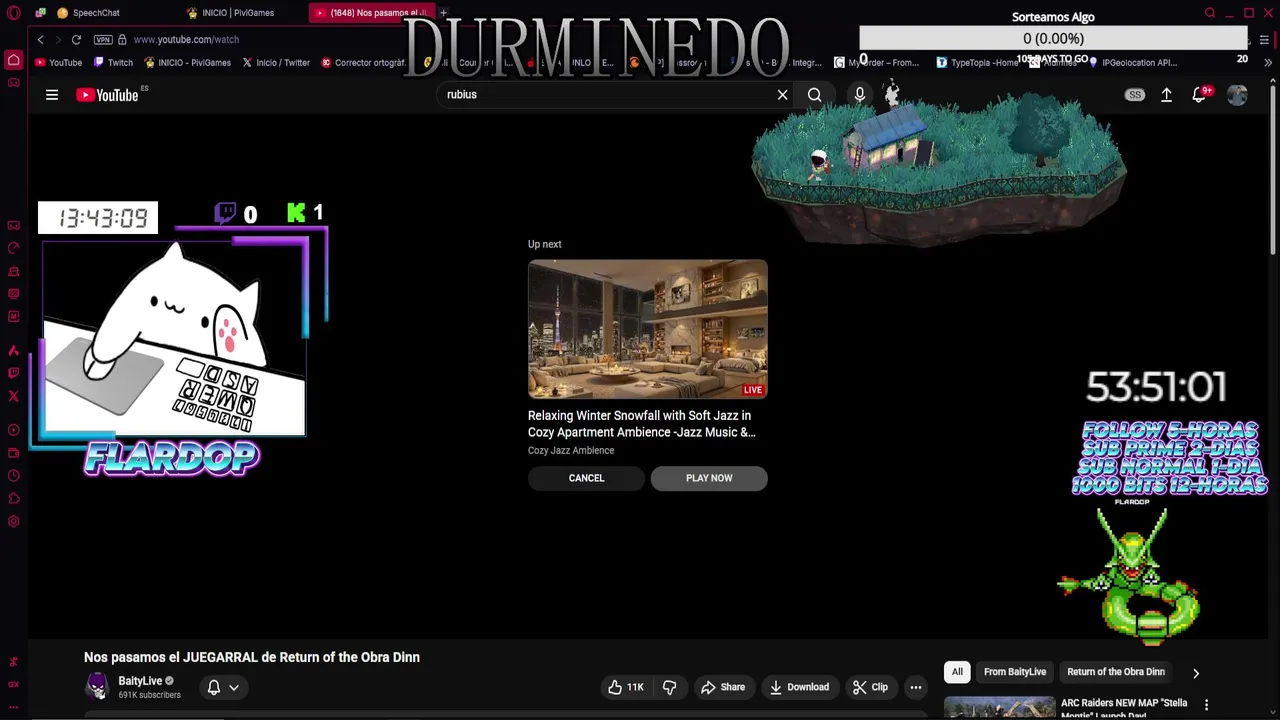Select the 'All' filter chip

pos(957,672)
